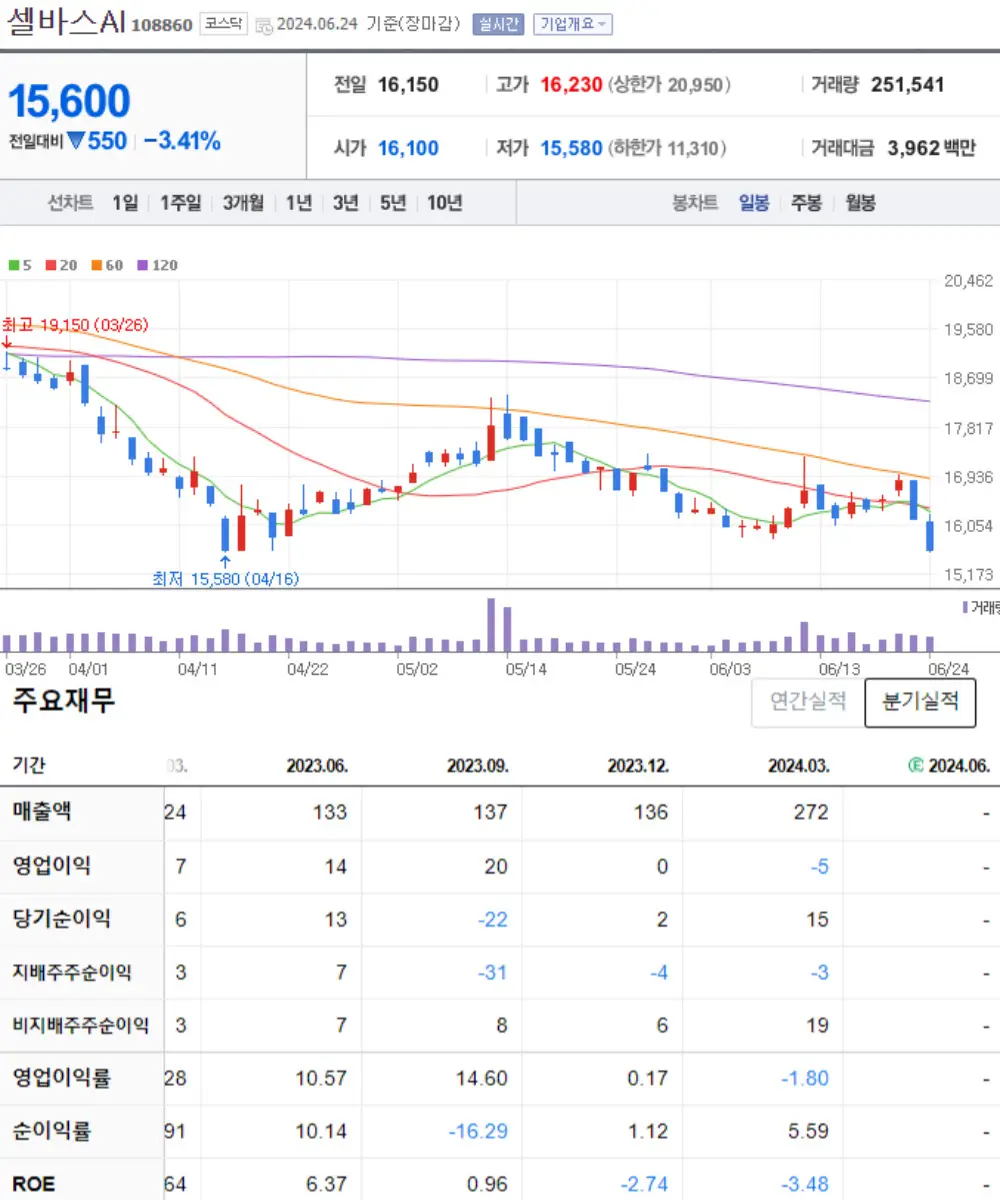1000x1200 pixels.
Task: Select the 1주일 line chart period
Action: coord(180,203)
